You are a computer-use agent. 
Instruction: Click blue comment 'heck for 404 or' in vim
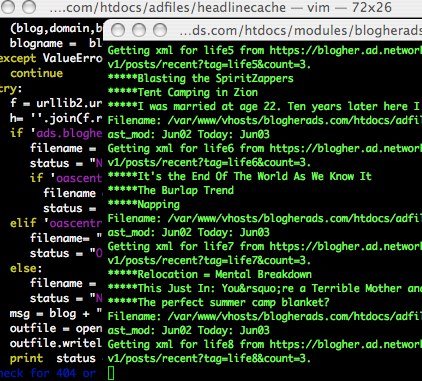point(48,373)
